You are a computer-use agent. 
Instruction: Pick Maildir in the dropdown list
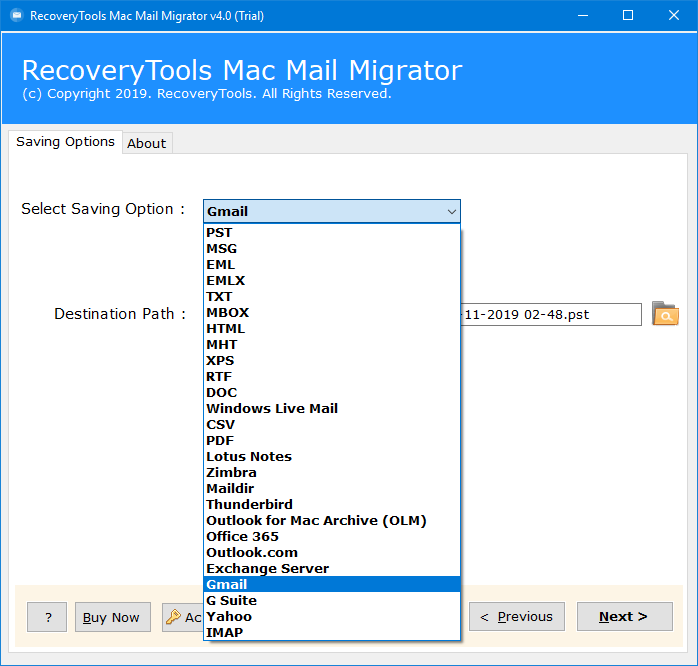(332, 489)
